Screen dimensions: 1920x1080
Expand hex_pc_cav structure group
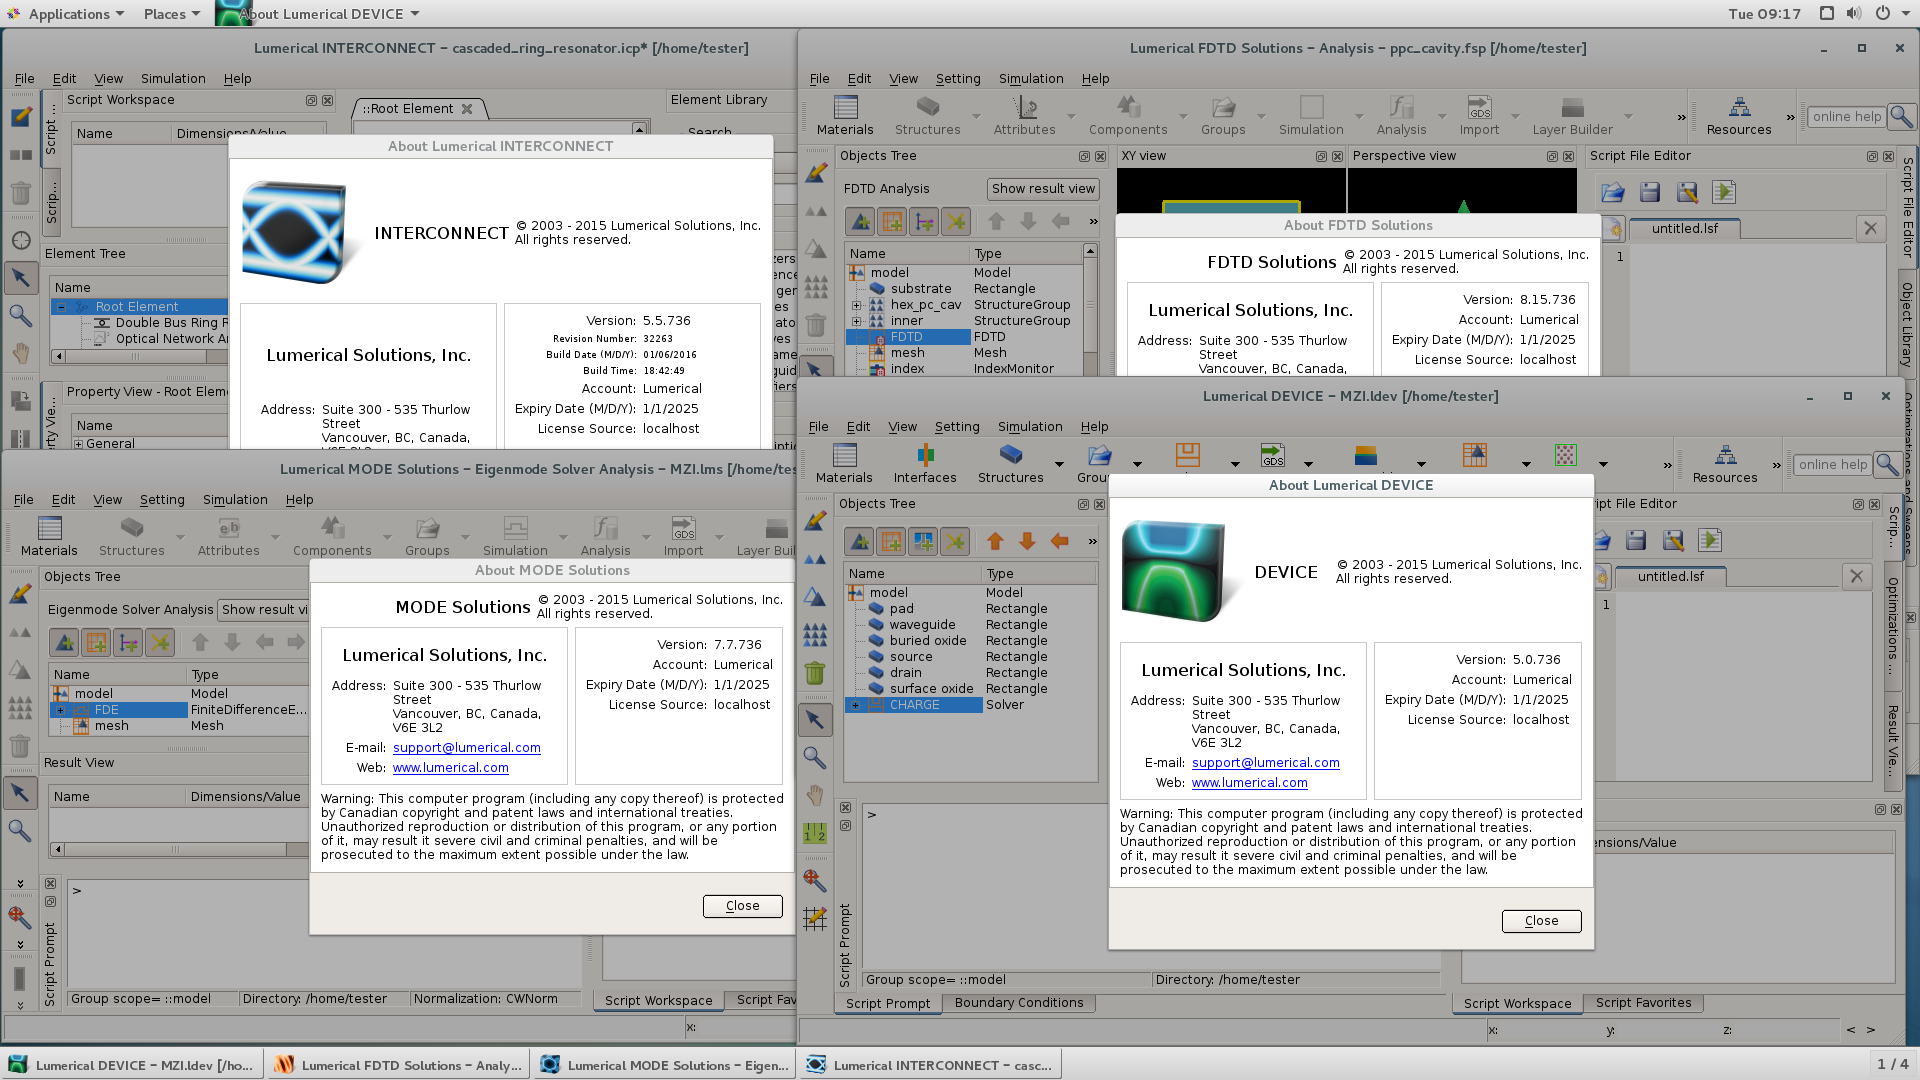856,305
